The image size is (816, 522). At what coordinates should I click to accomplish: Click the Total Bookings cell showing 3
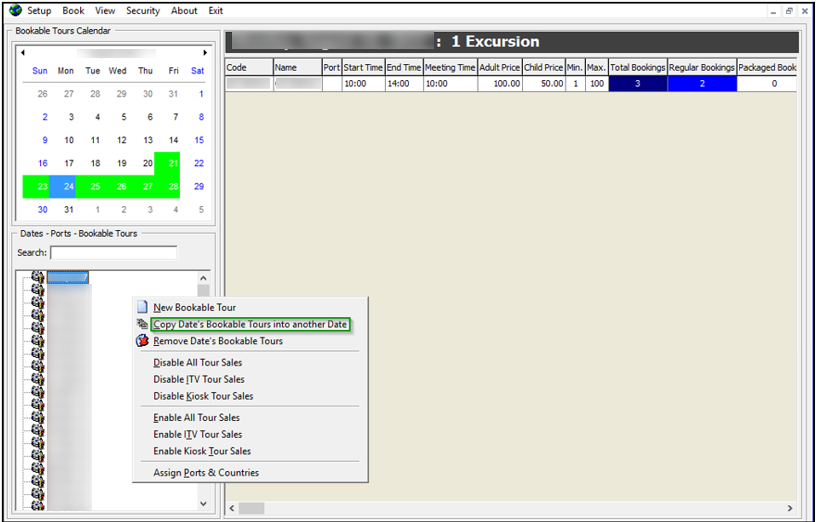click(x=638, y=84)
